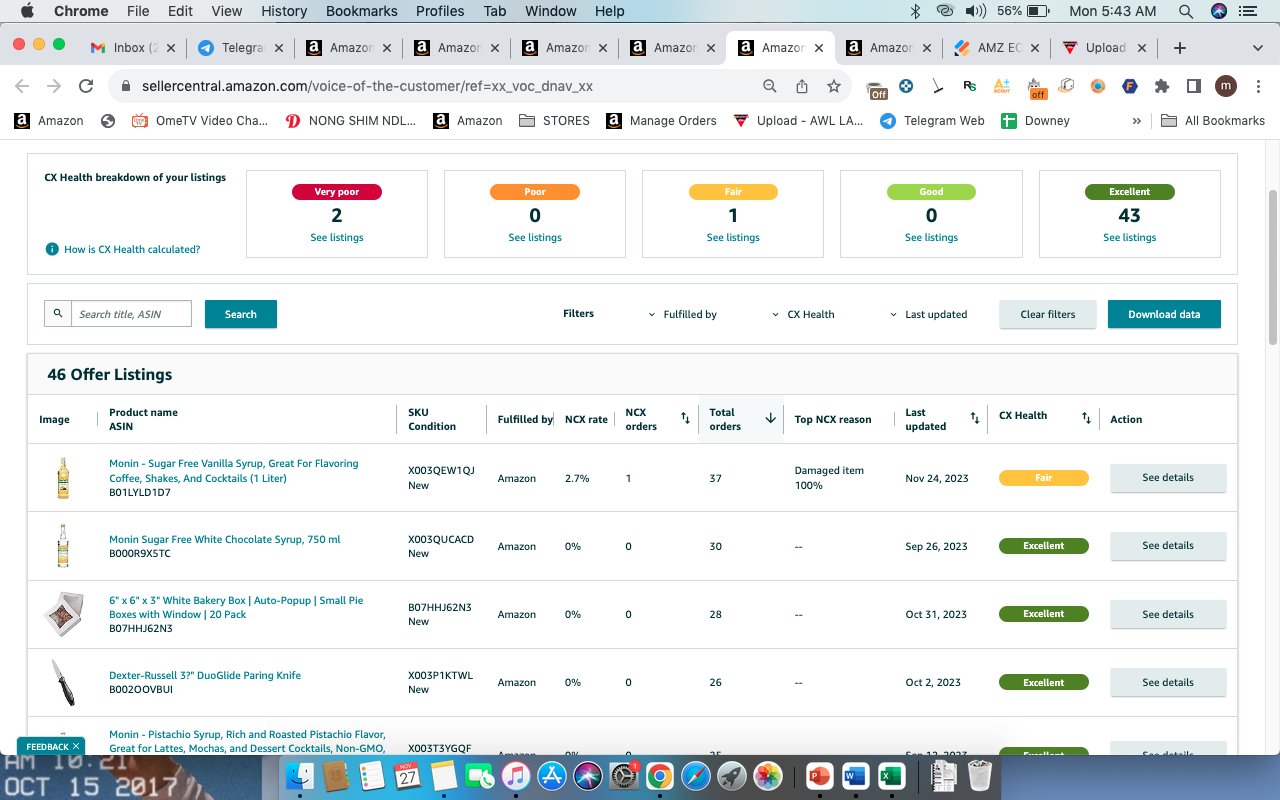Screen dimensions: 1280x800
Task: Click the Monin Vanilla Syrup bottle thumbnail
Action: tap(63, 478)
